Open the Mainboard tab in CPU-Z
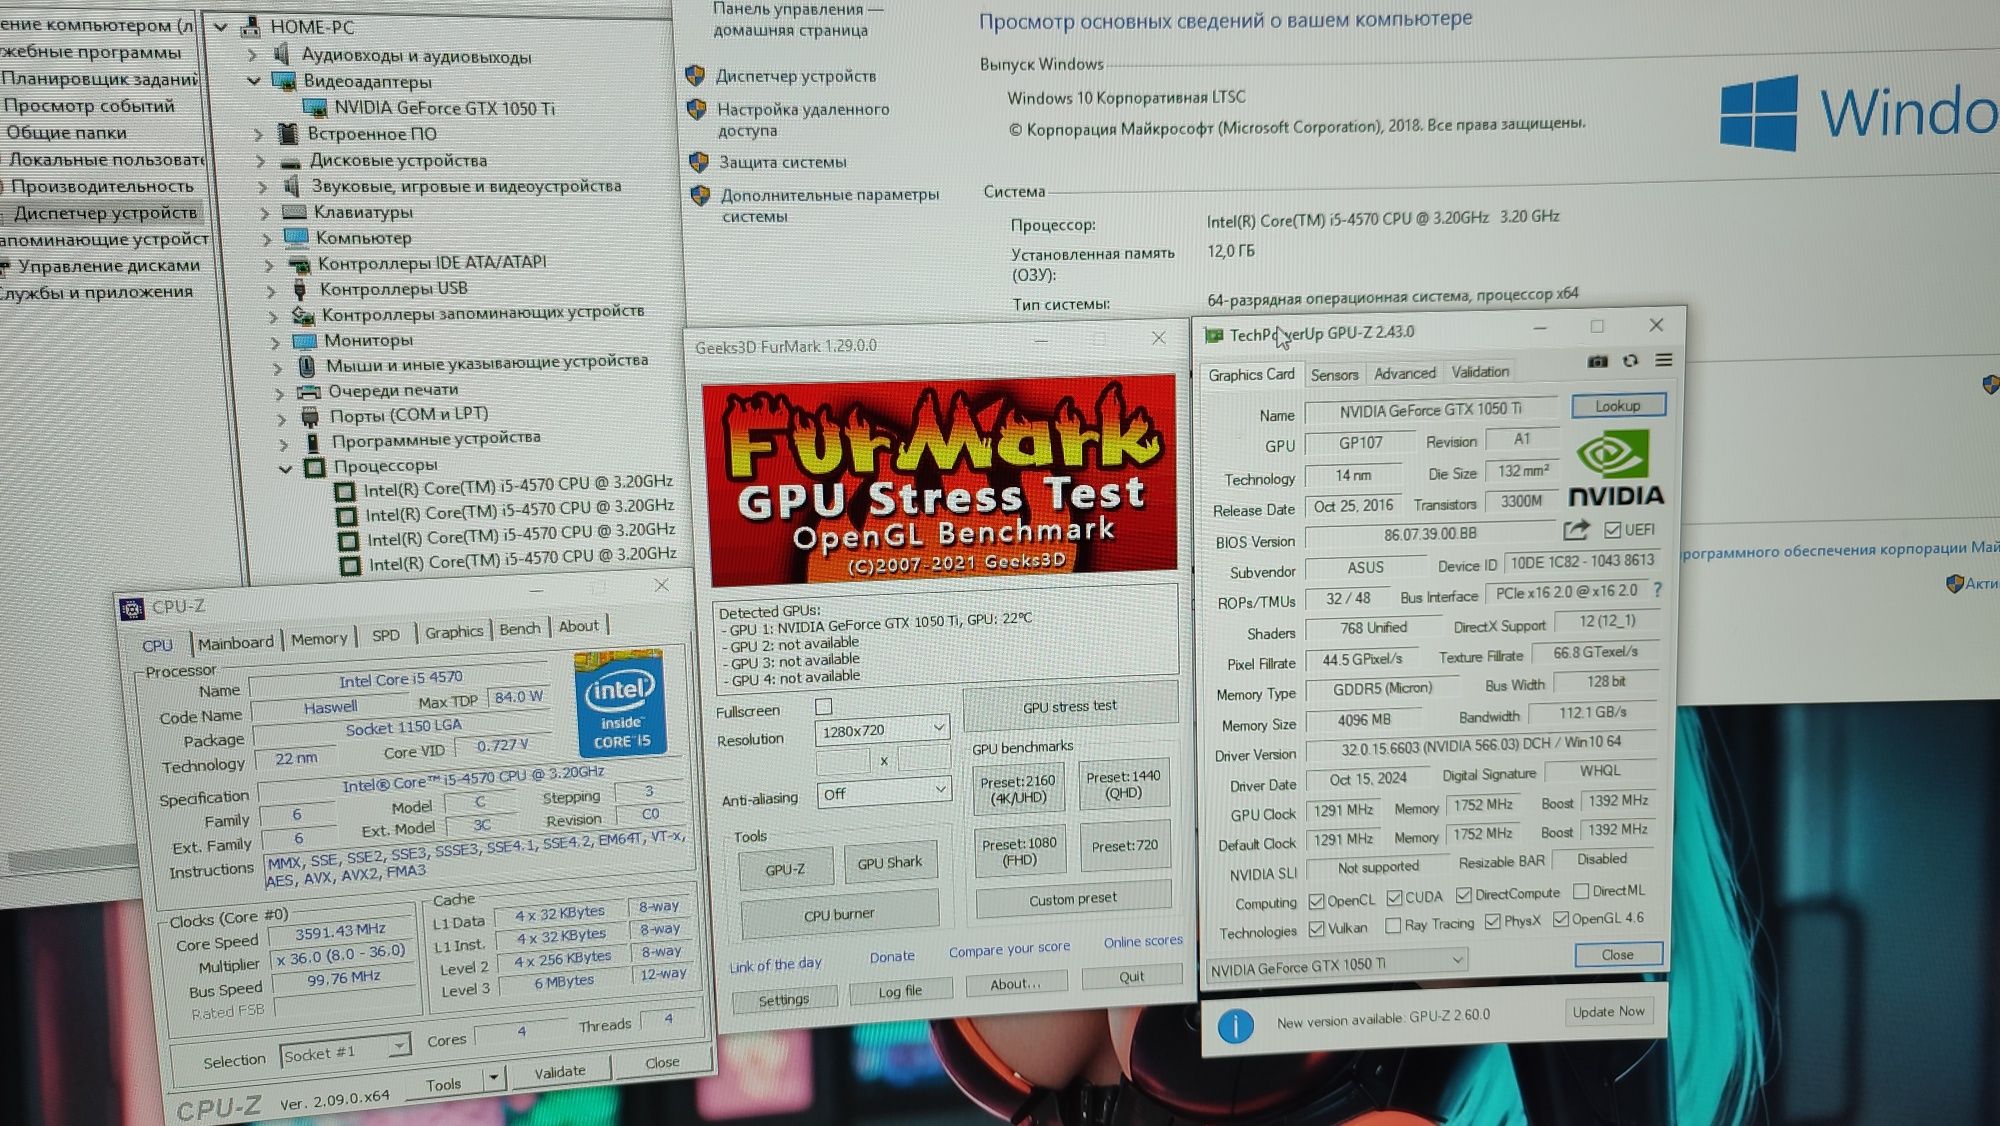Viewport: 2000px width, 1126px height. [x=235, y=643]
